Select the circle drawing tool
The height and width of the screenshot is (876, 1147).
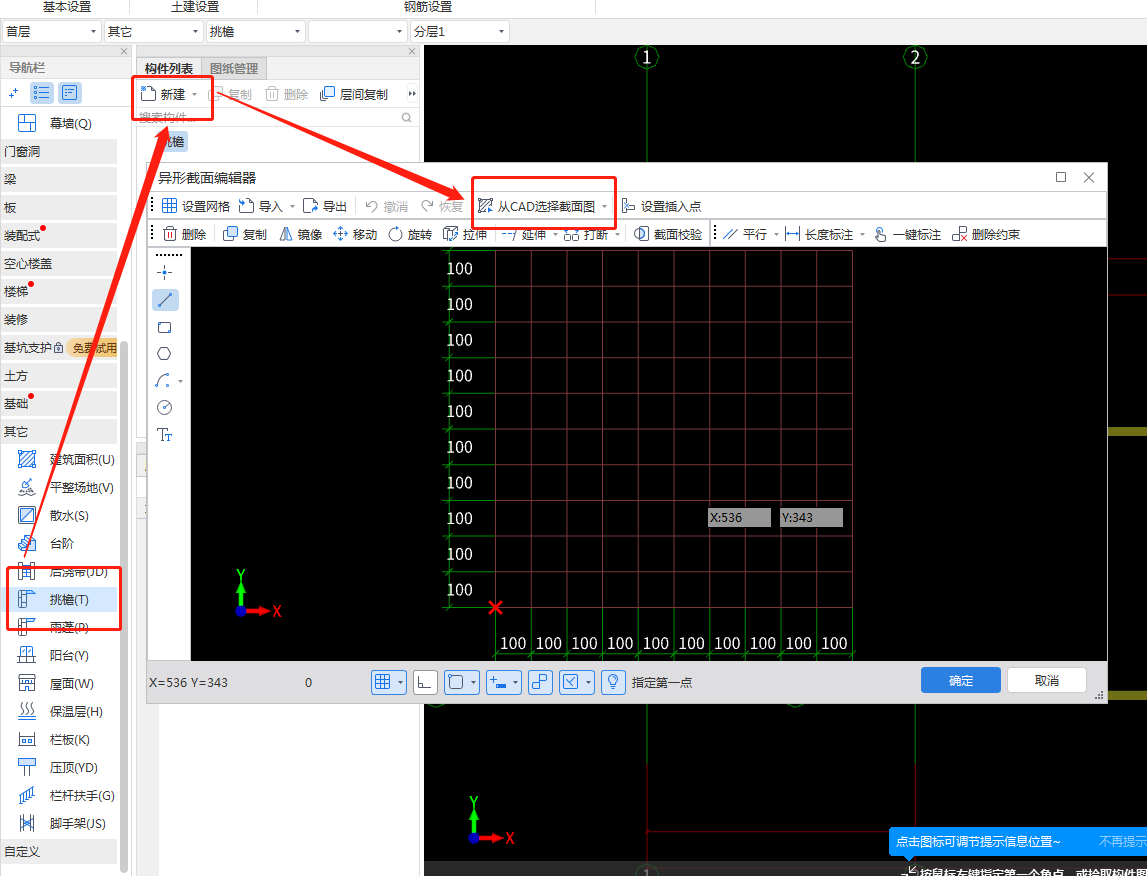click(x=165, y=407)
